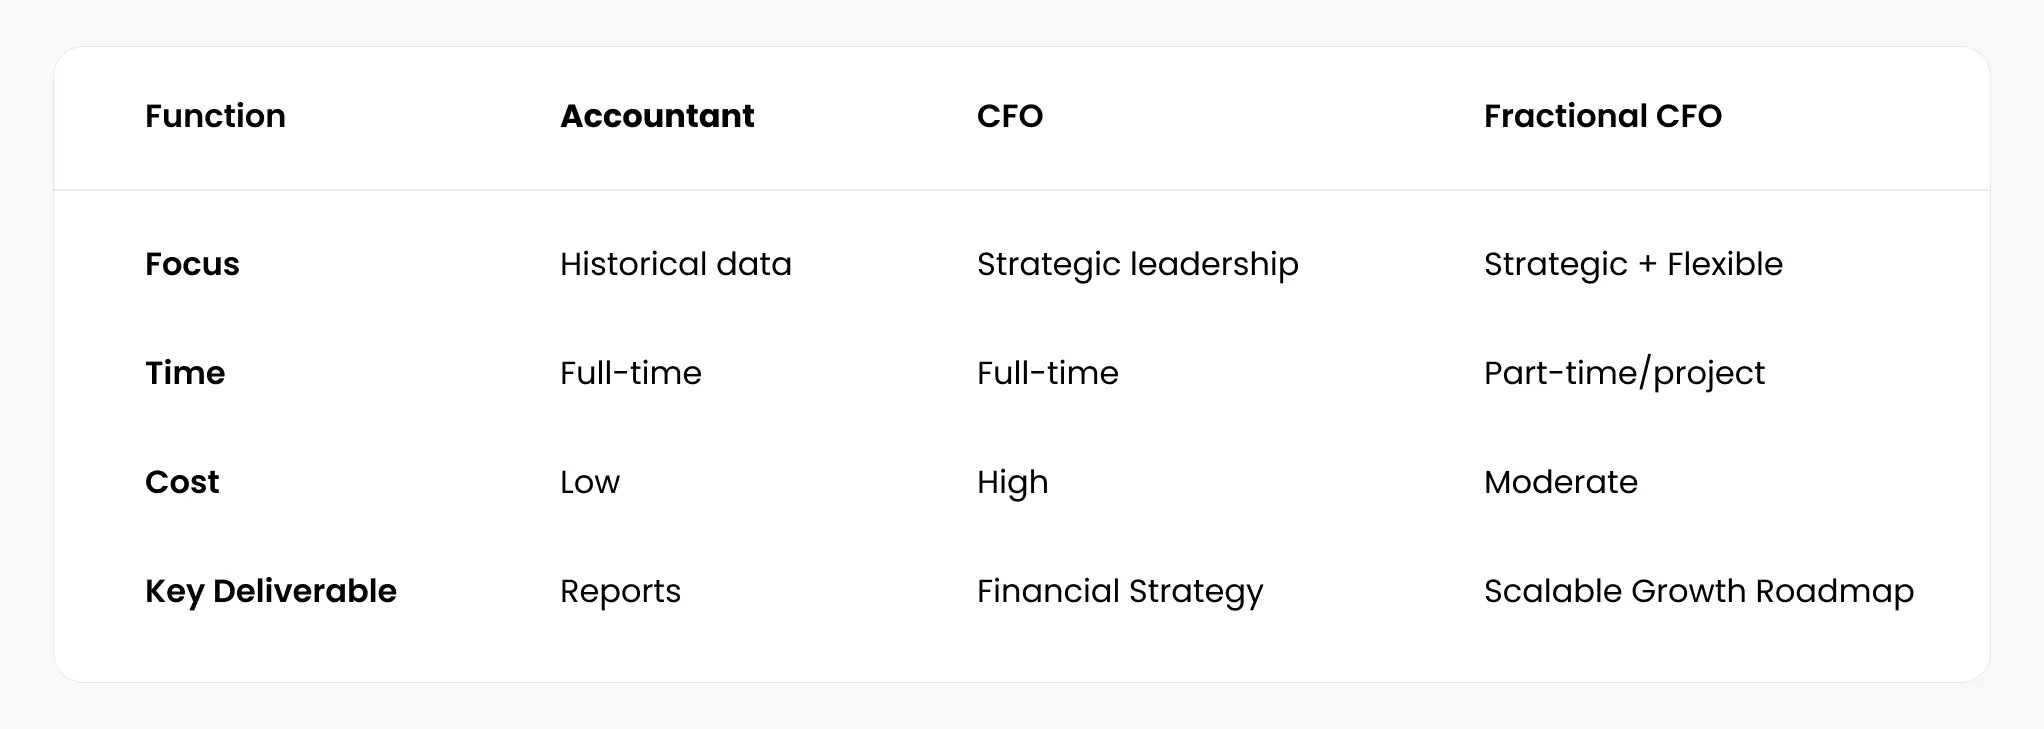Click the Focus row label

coord(192,264)
